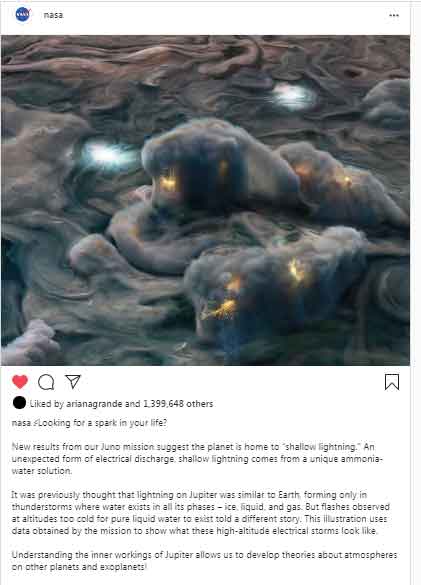Open the three-dot post options menu
Screen dimensions: 421x585
point(394,15)
